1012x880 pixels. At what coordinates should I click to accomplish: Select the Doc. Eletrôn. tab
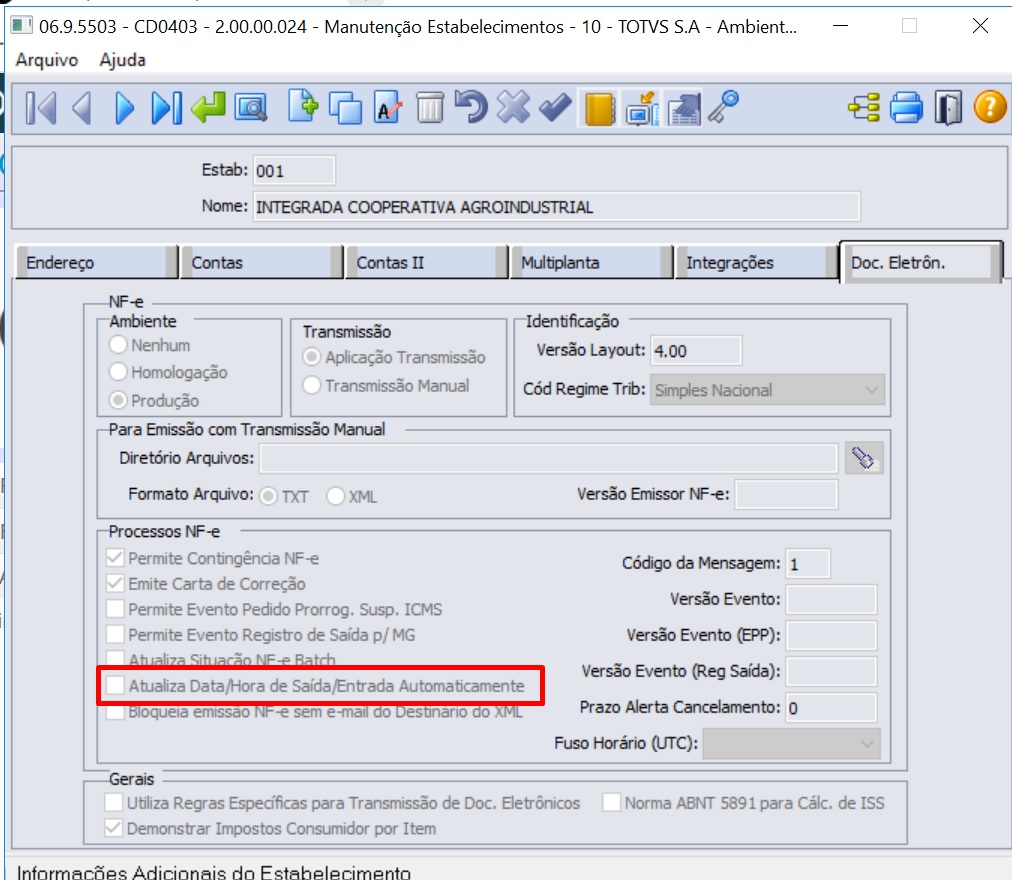pyautogui.click(x=921, y=262)
